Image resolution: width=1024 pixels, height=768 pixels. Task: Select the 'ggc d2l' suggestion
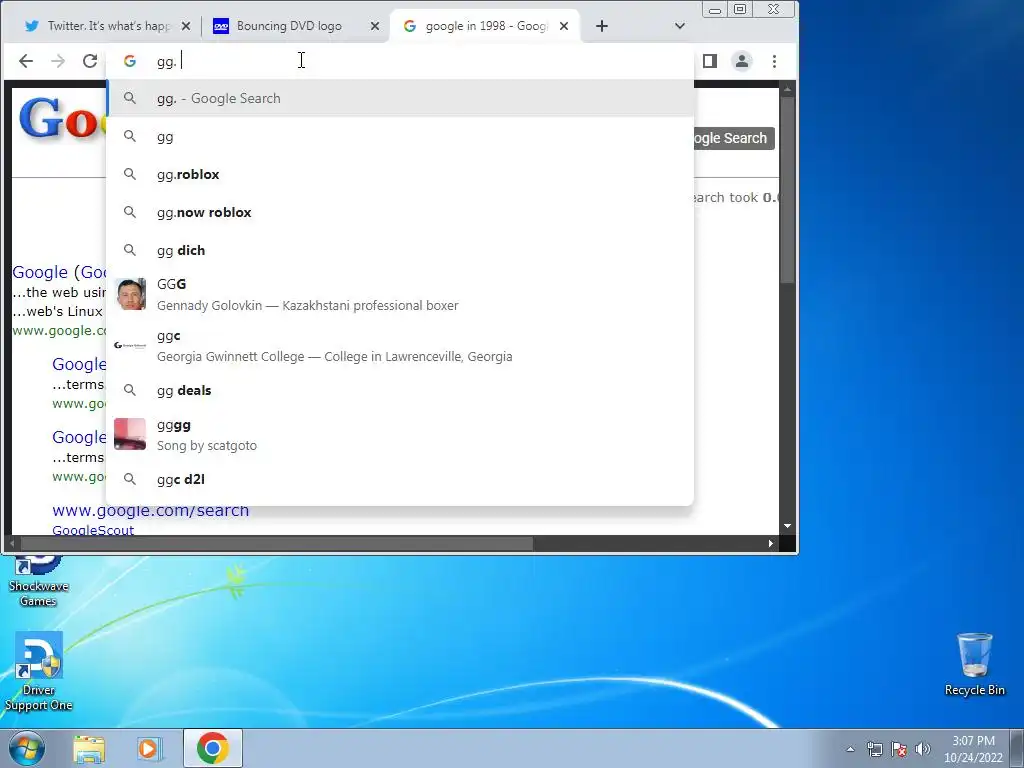coord(400,479)
